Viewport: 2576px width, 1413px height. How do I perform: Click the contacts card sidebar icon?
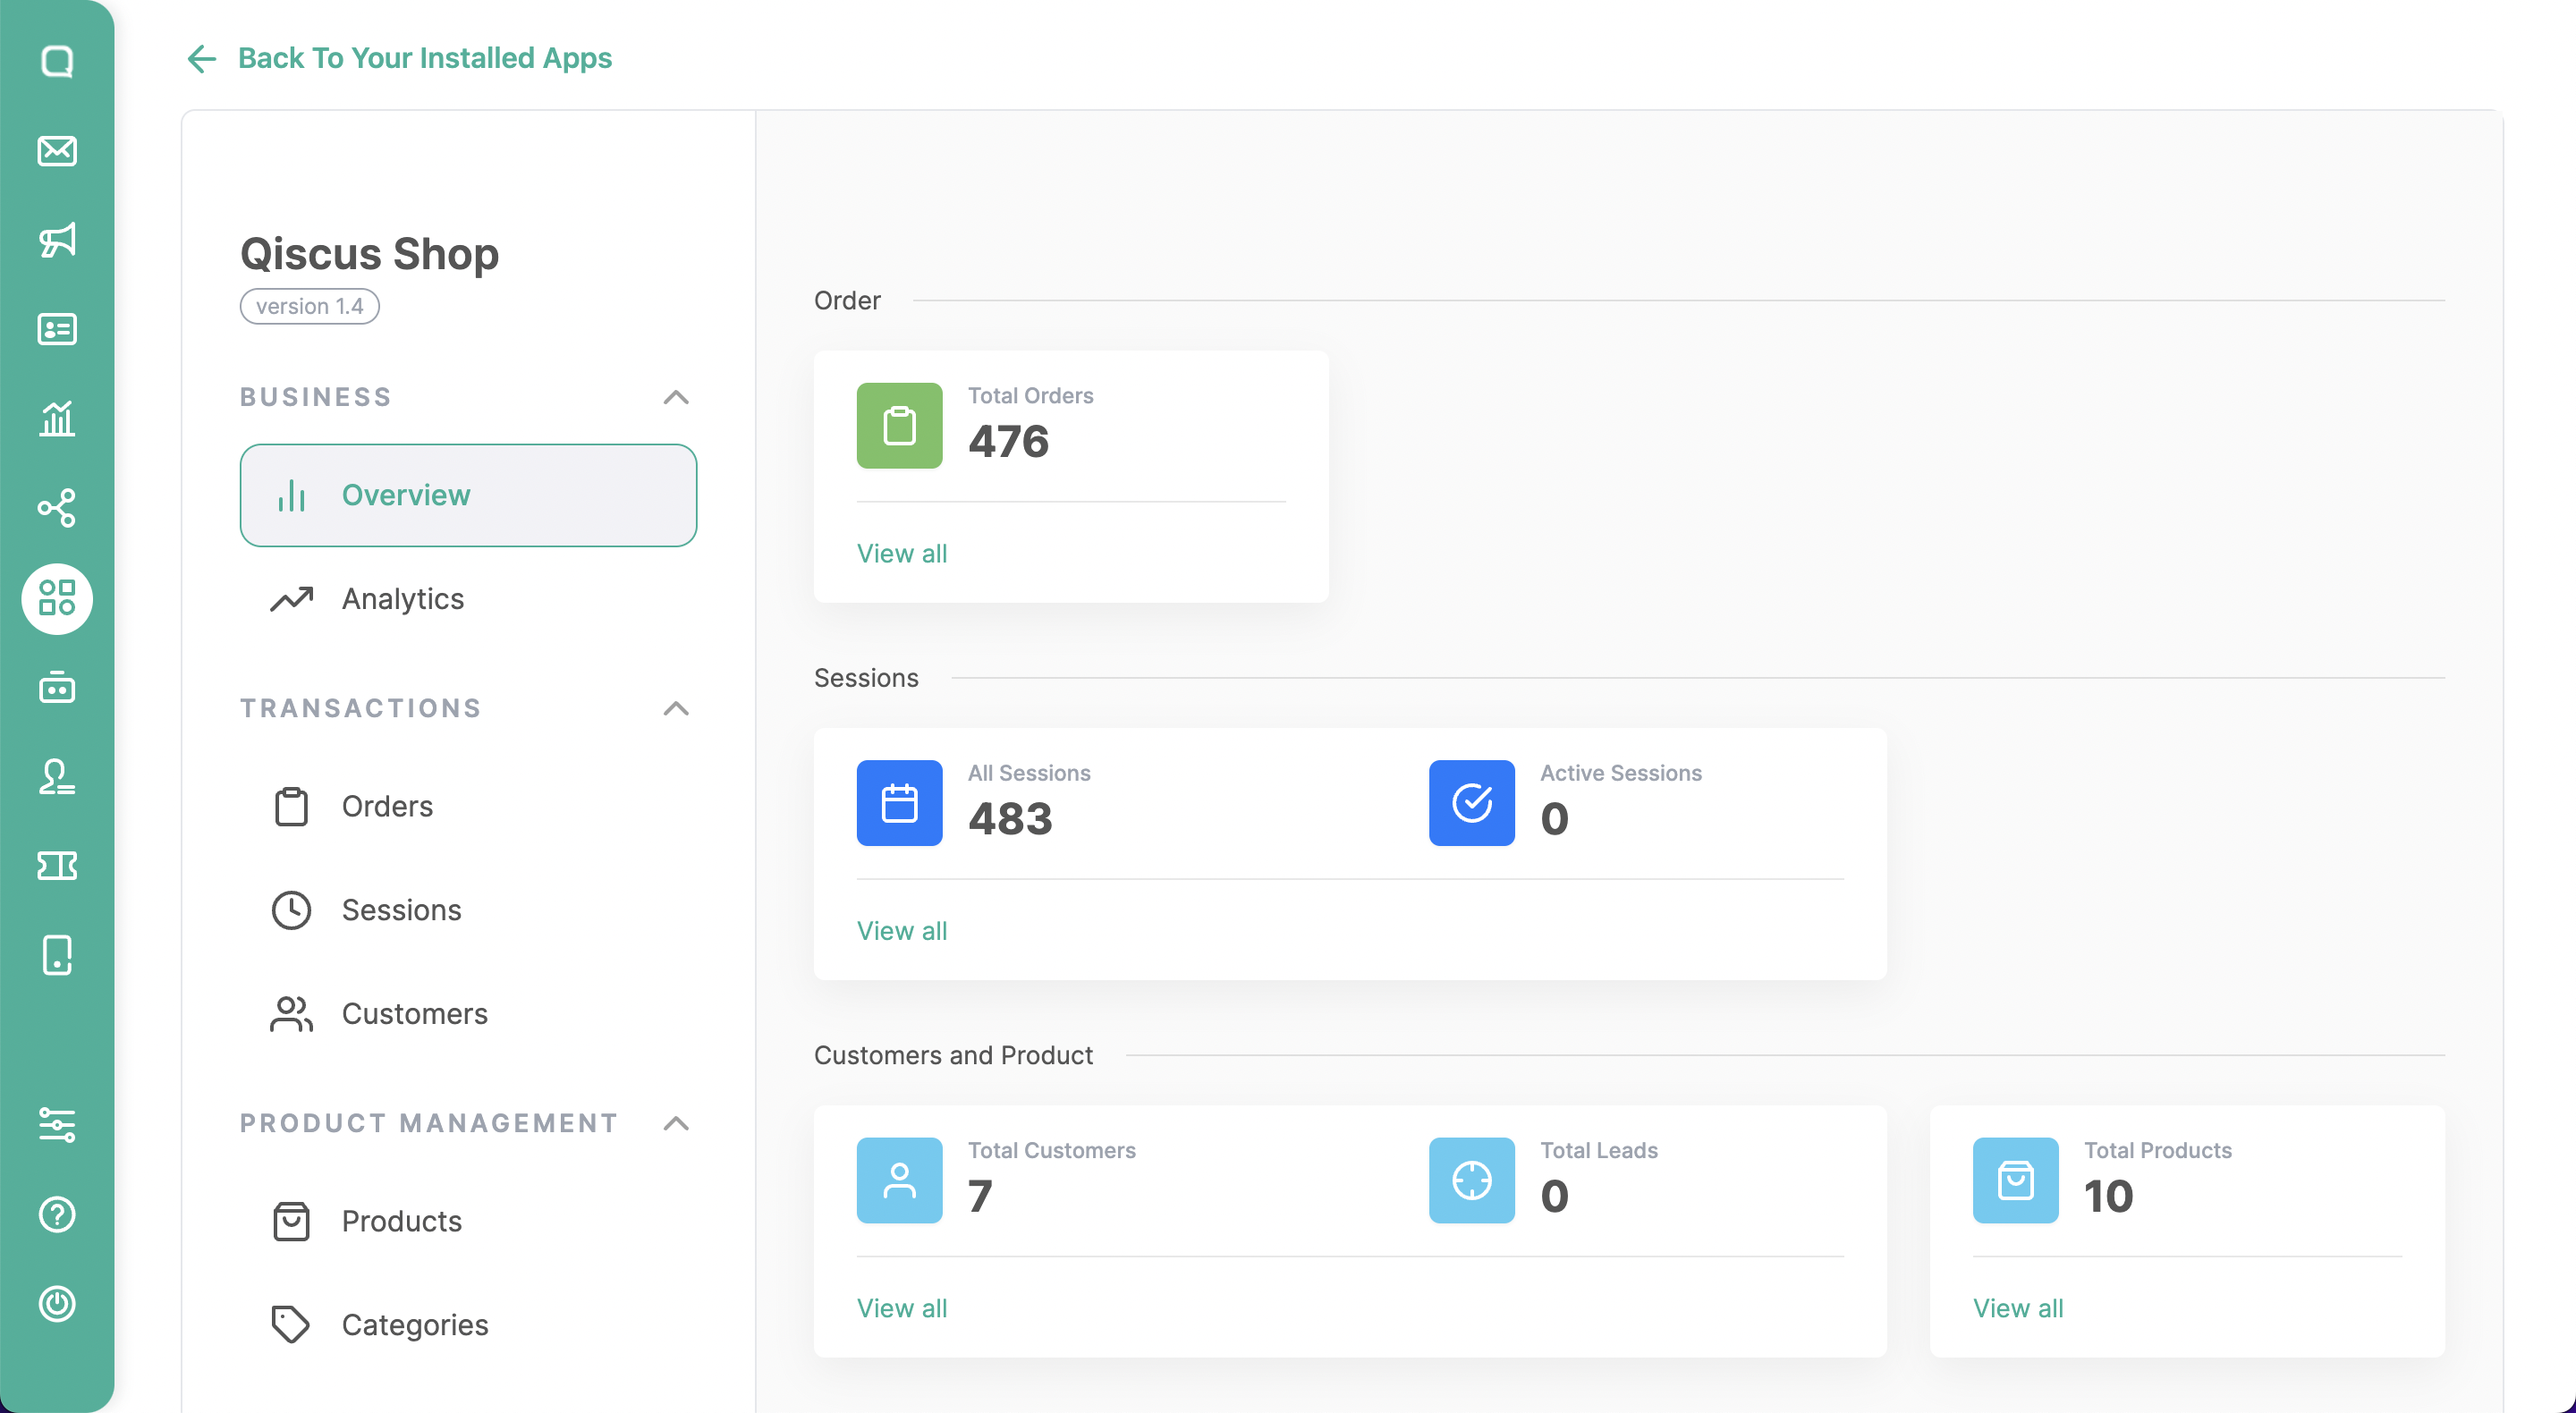57,329
